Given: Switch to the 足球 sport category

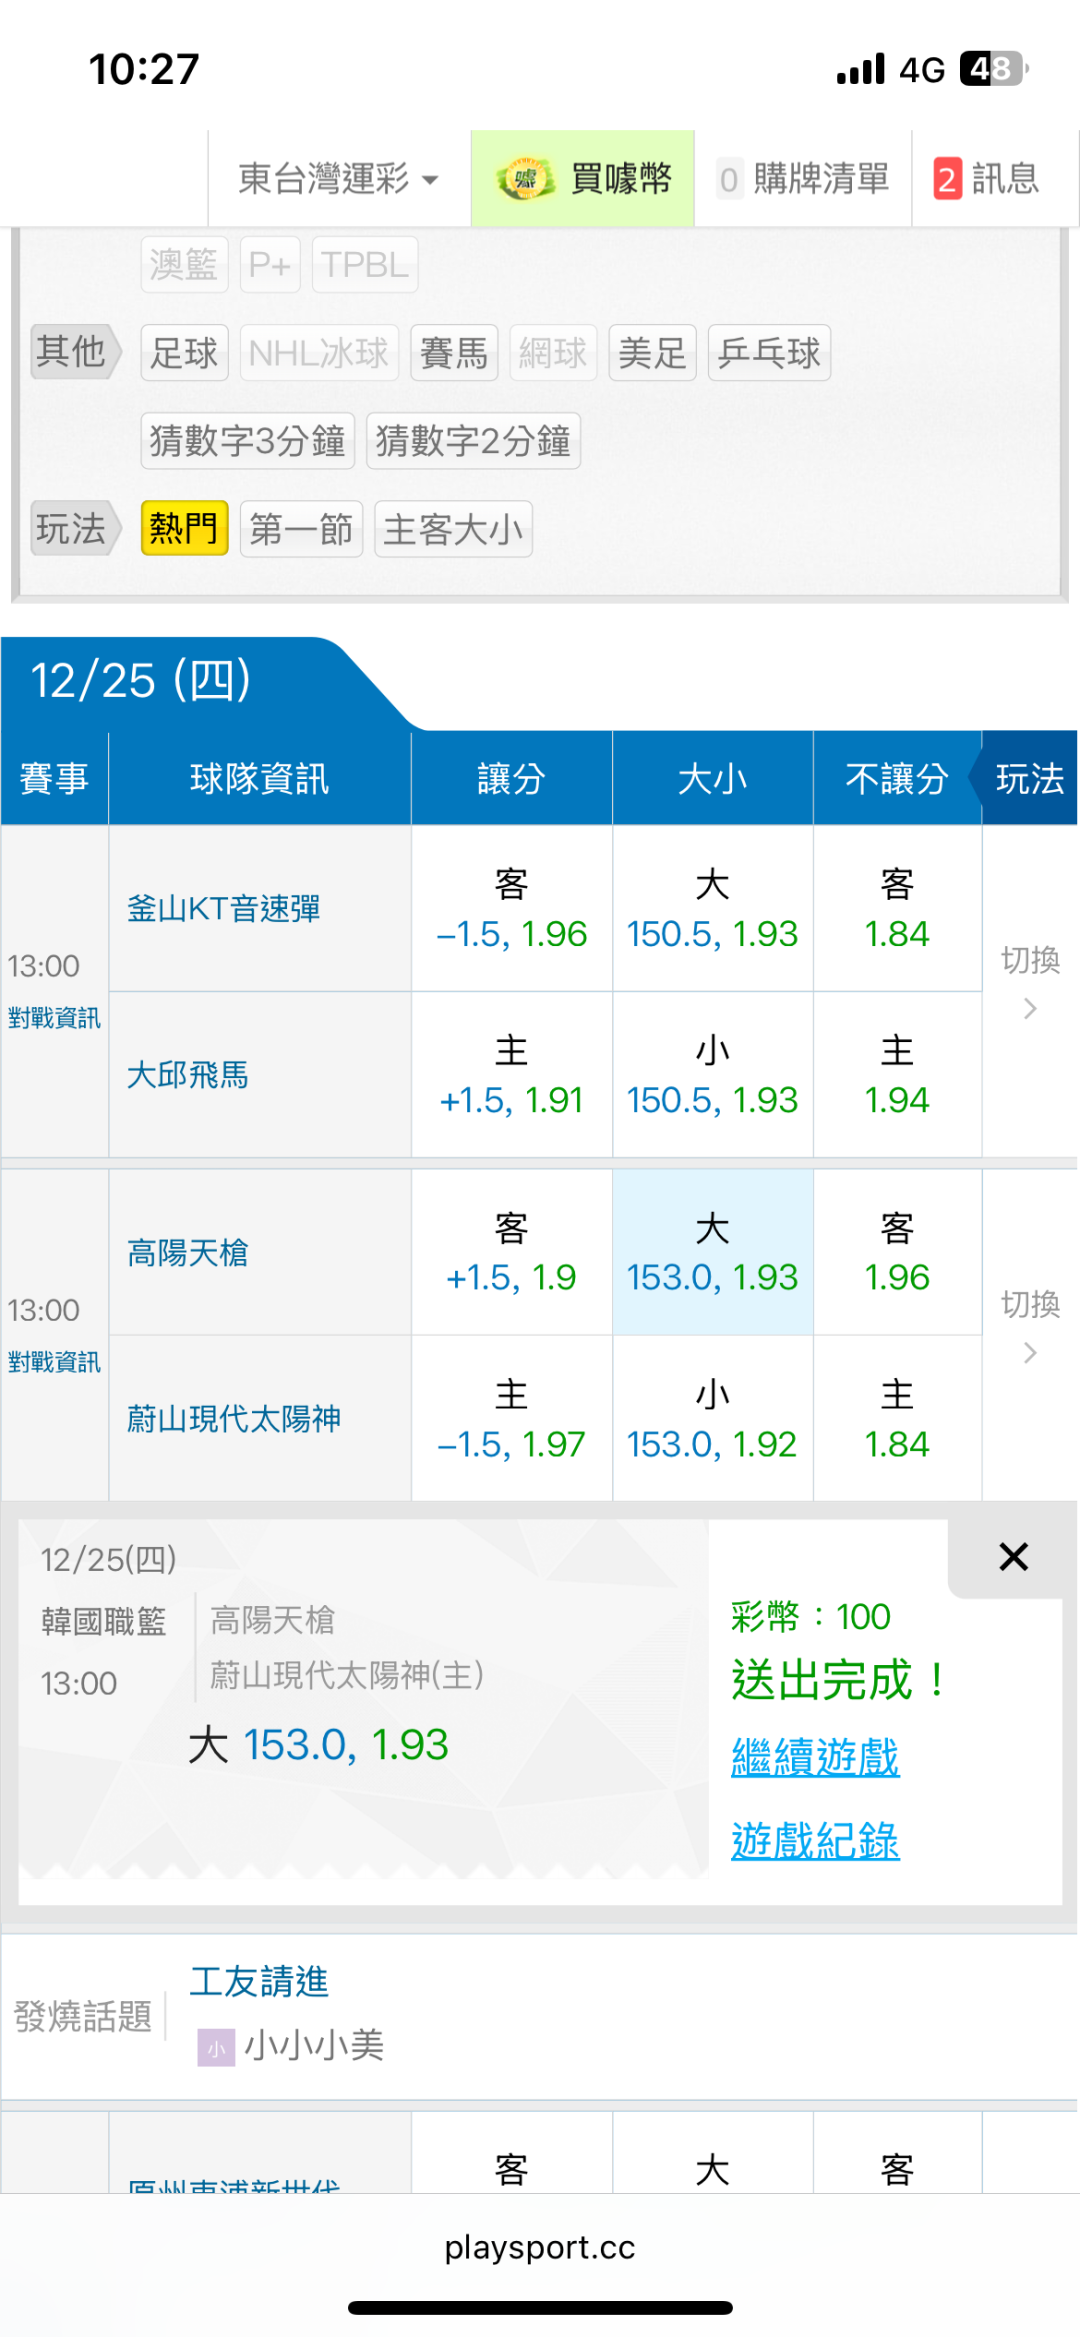Looking at the screenshot, I should [184, 353].
